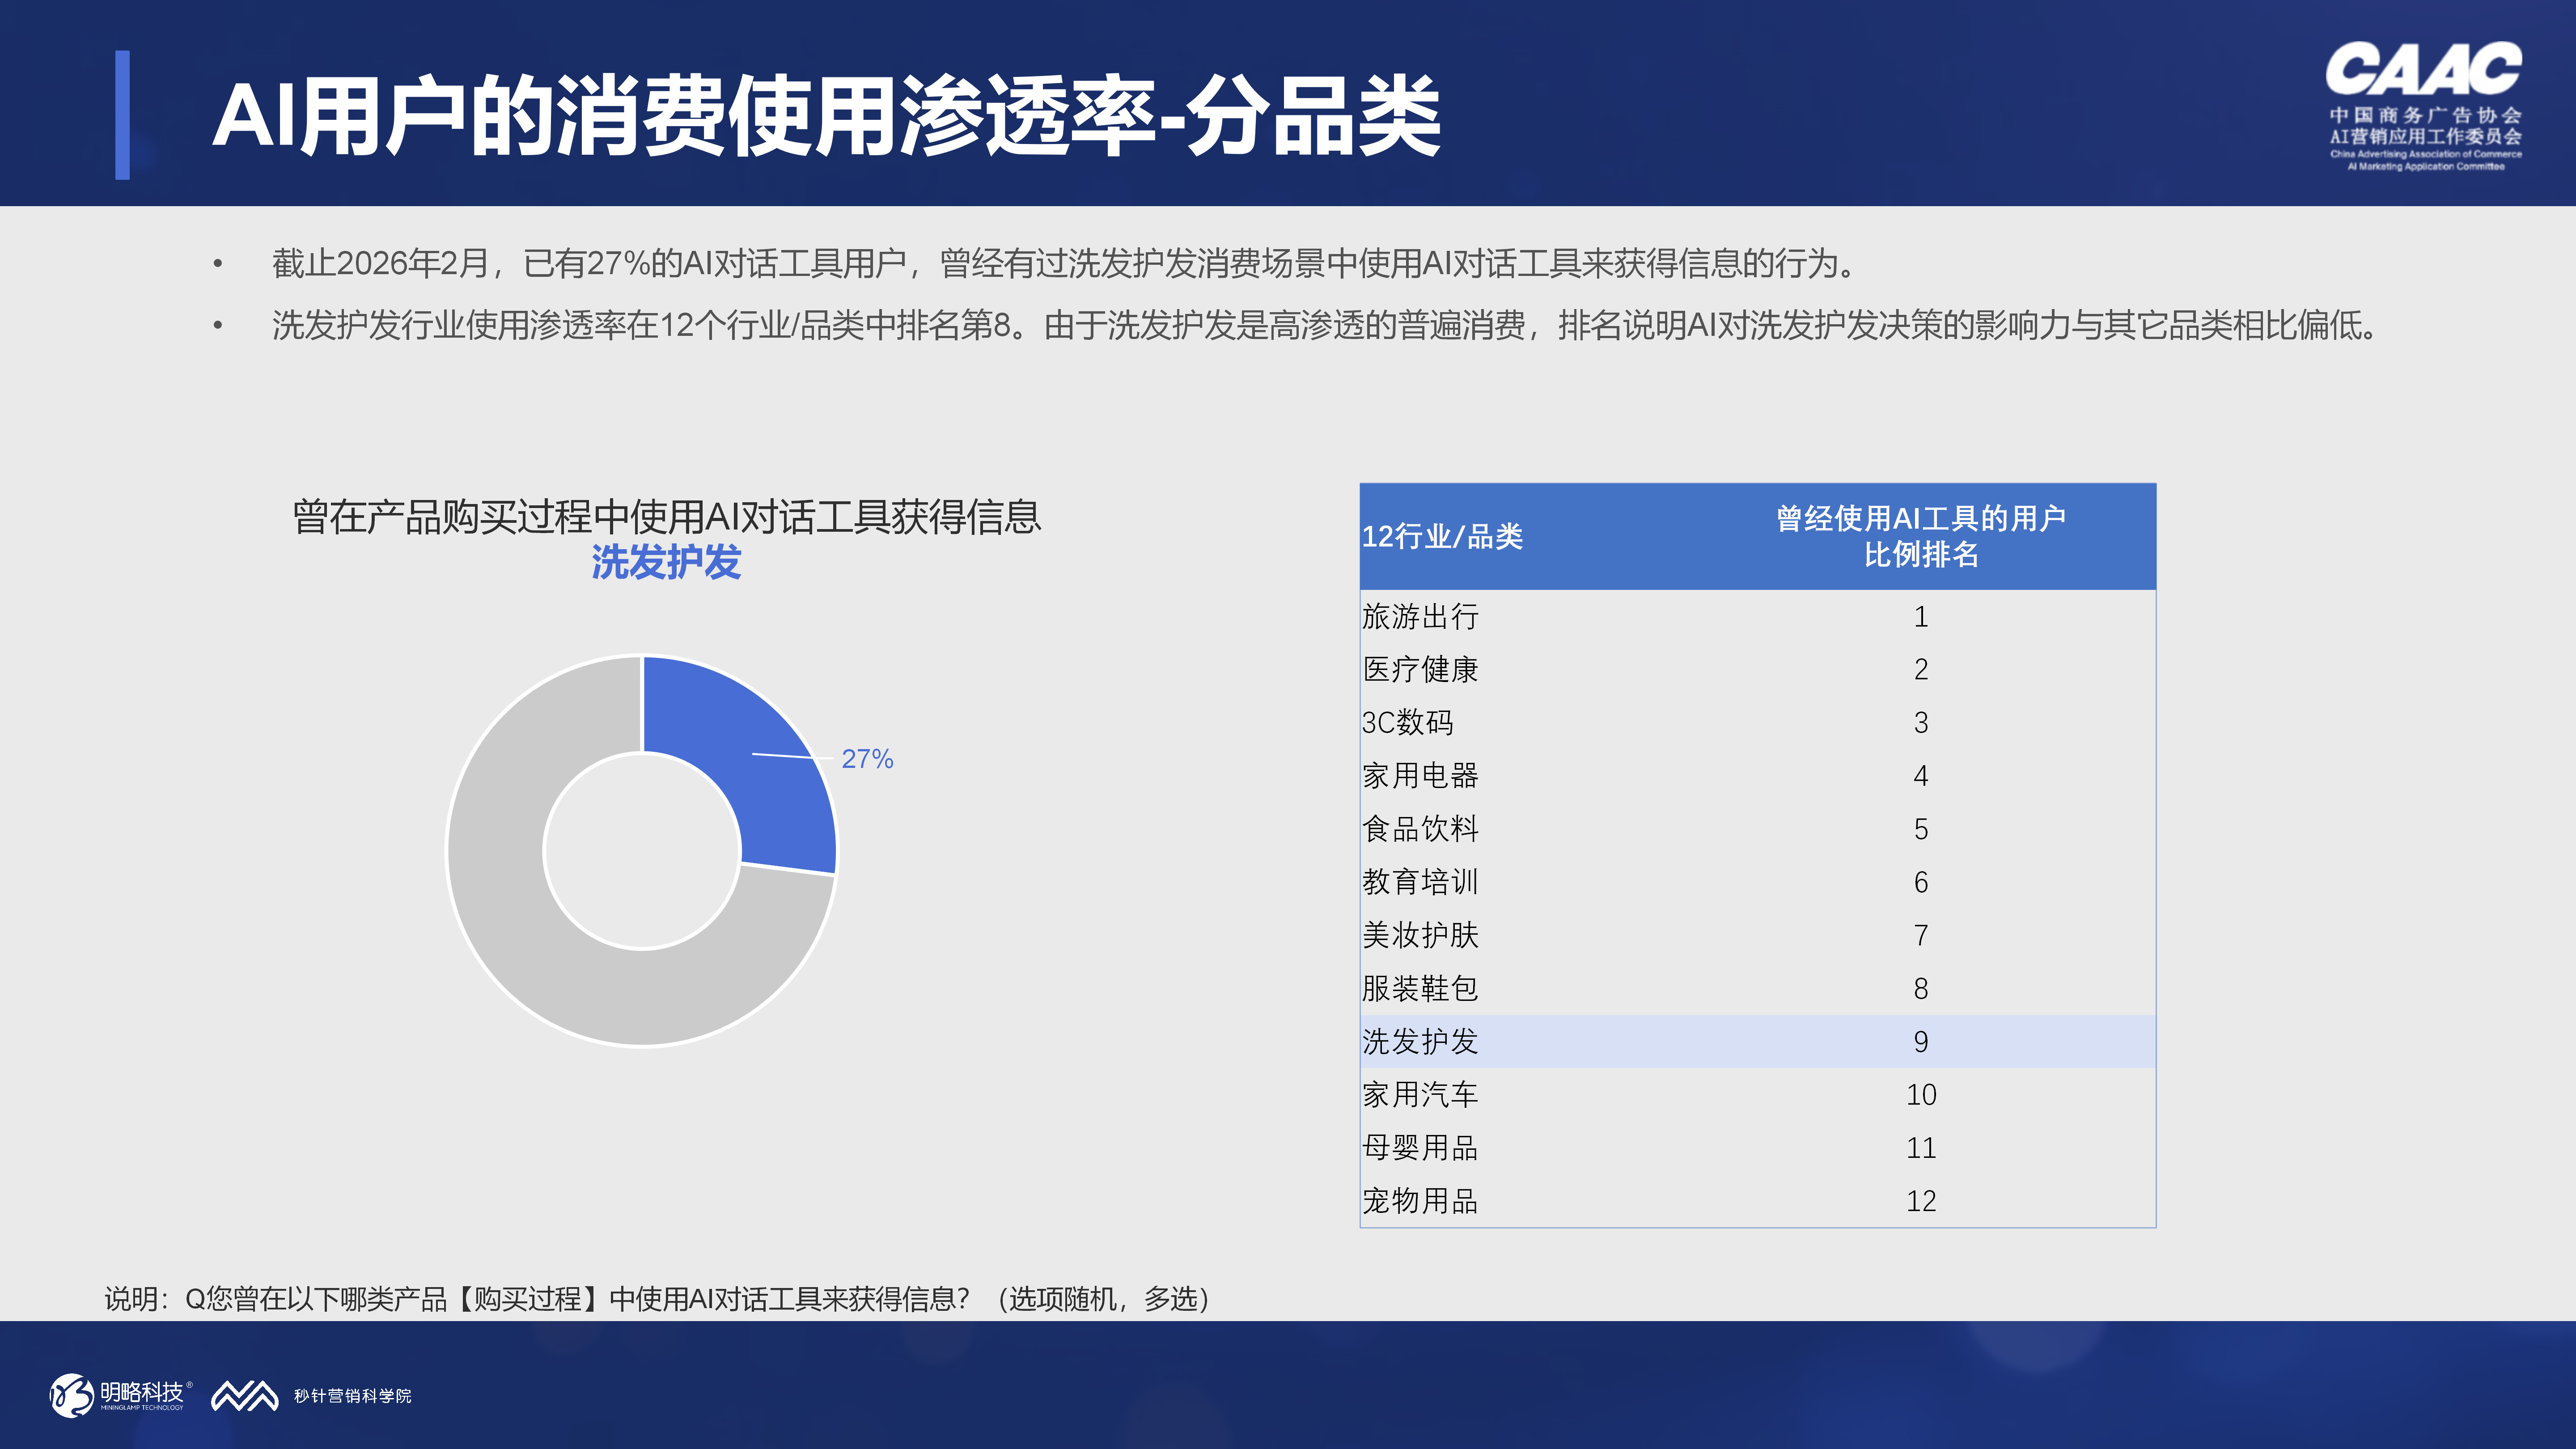Click the bullet starting with 洗发护发行业使用渗透率
Viewport: 2576px width, 1449px height.
tap(1326, 325)
